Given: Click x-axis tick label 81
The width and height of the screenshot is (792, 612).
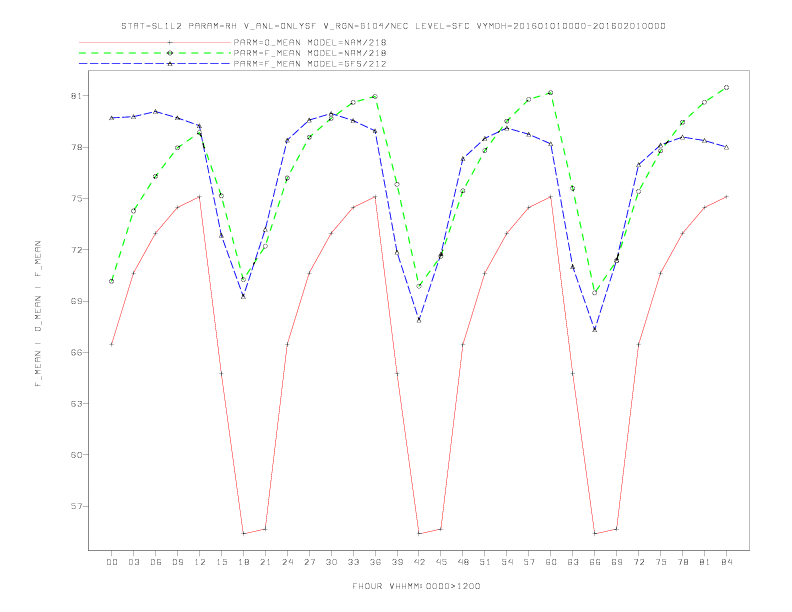Looking at the screenshot, I should click(705, 562).
